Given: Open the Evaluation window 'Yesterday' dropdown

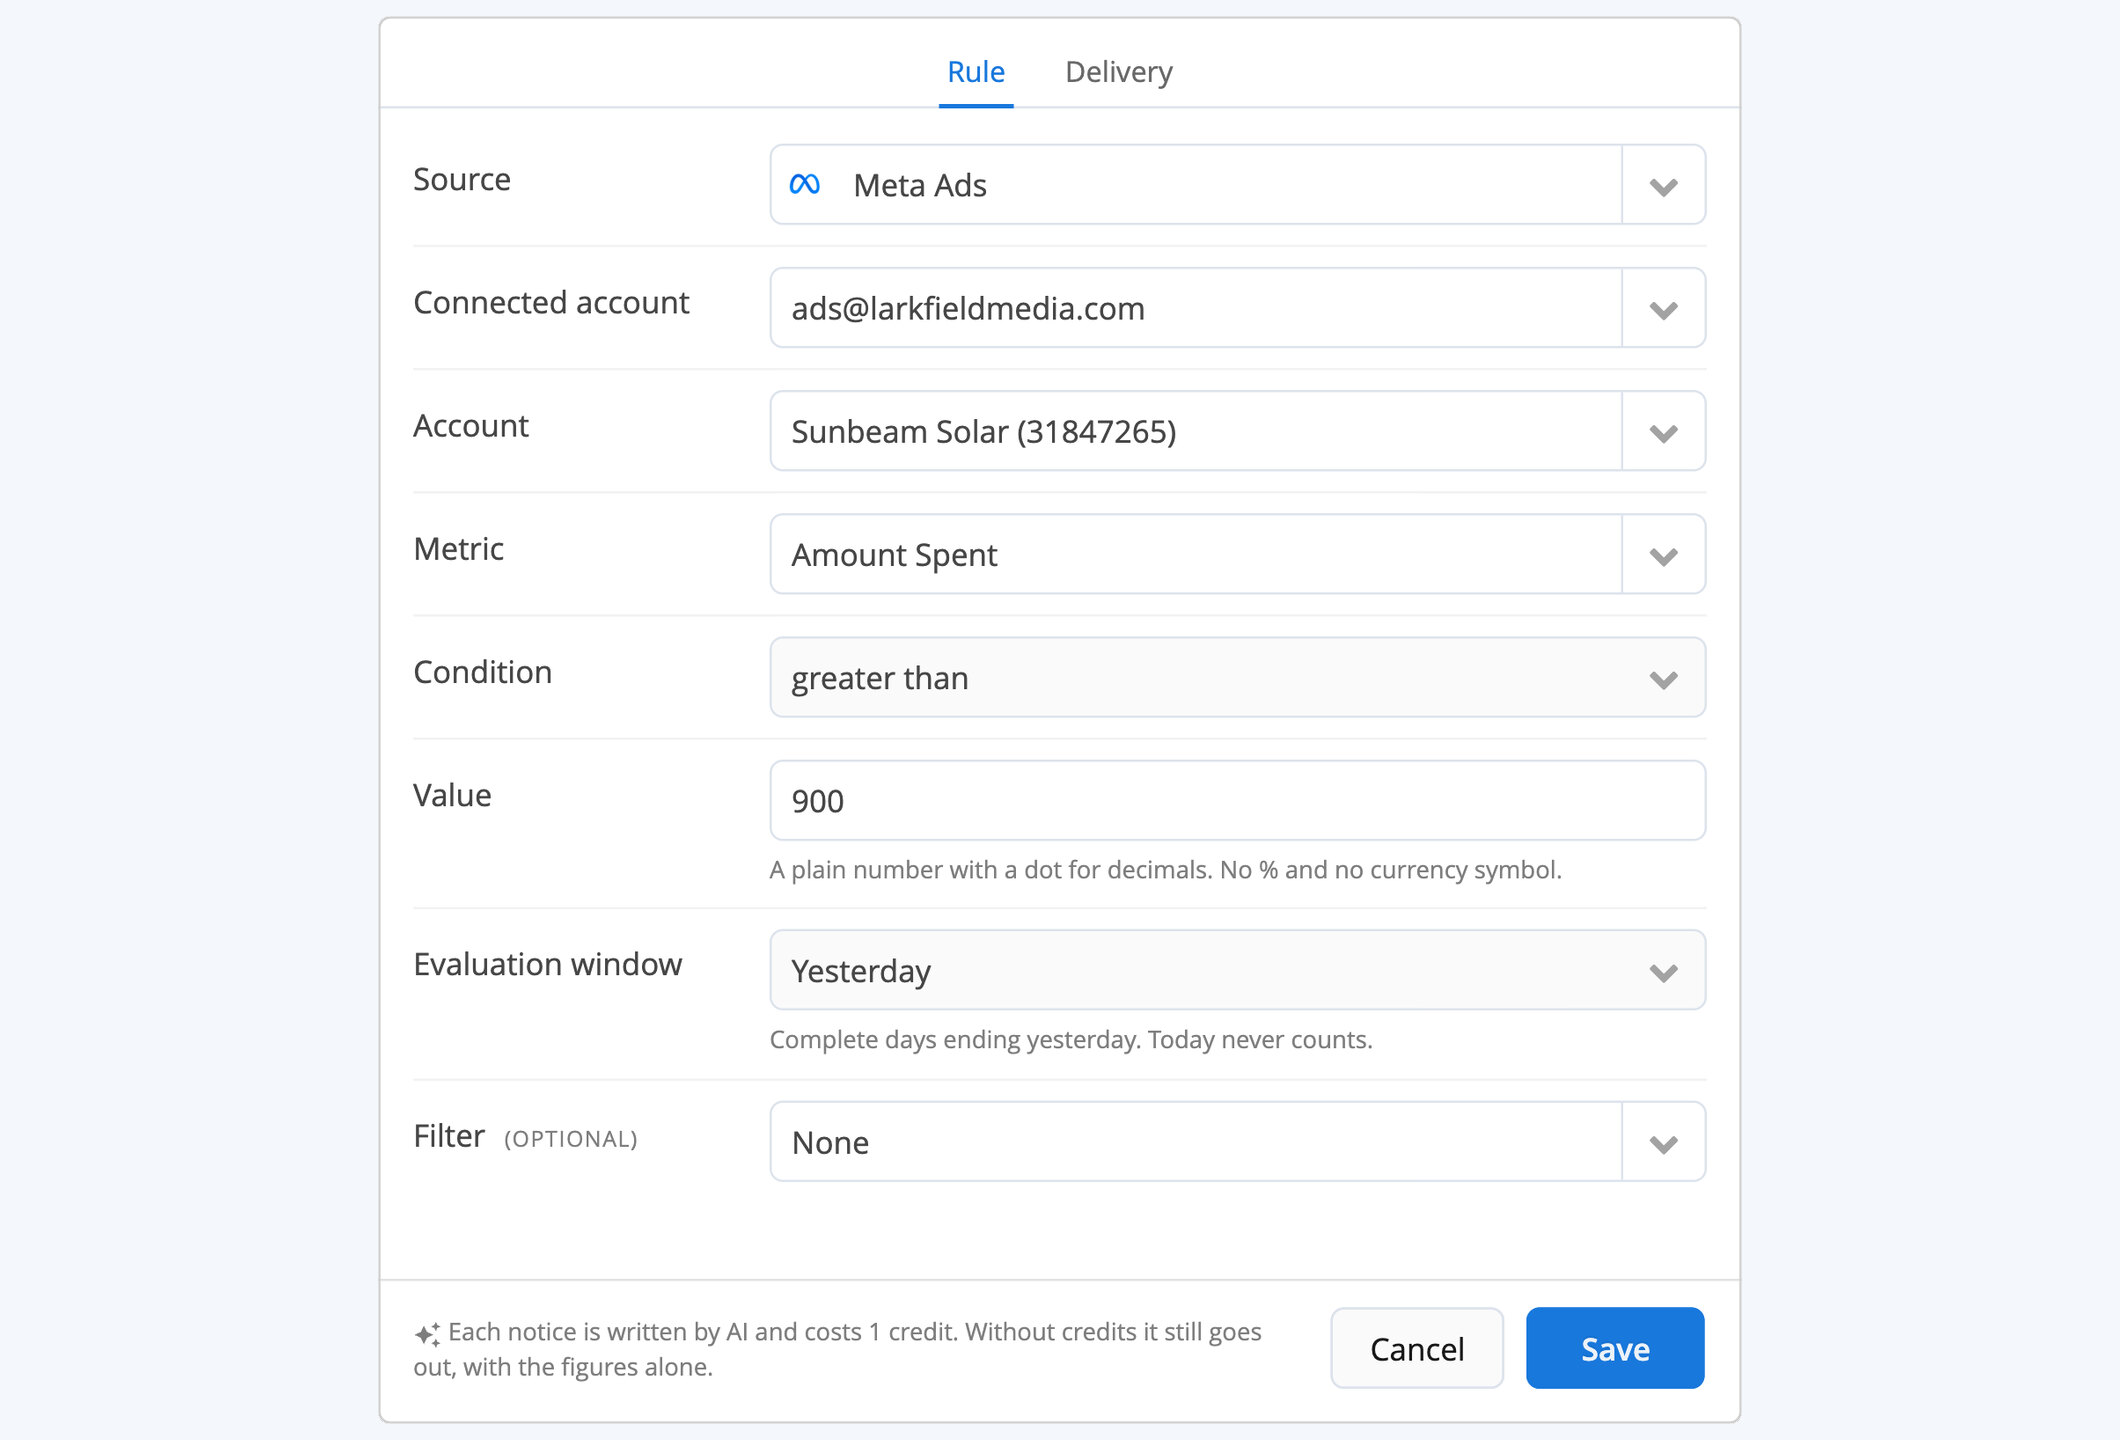Looking at the screenshot, I should (x=1238, y=970).
